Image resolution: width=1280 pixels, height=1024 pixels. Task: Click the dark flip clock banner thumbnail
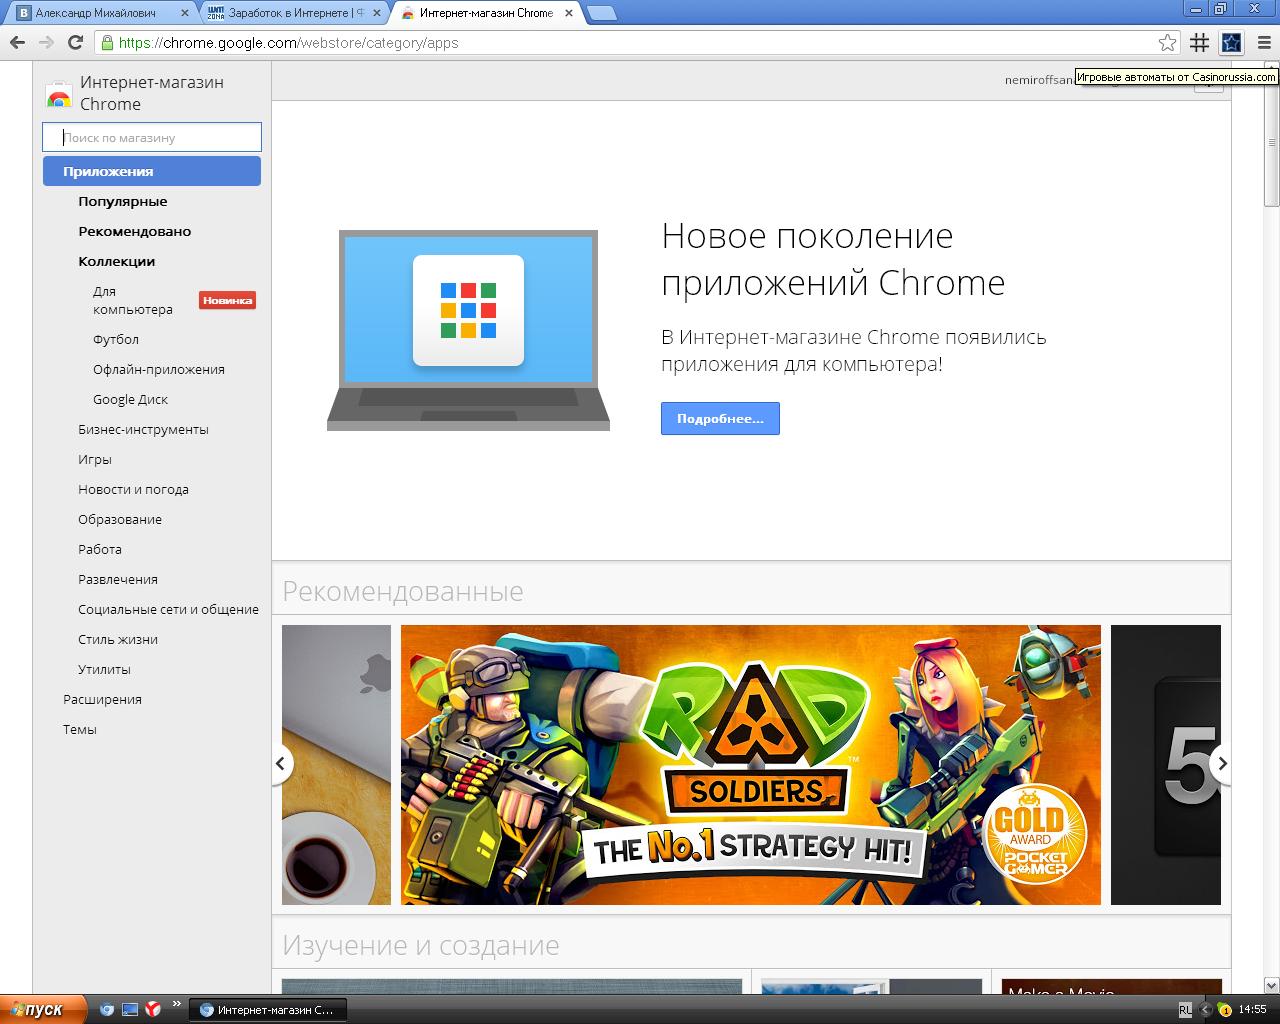click(1166, 765)
